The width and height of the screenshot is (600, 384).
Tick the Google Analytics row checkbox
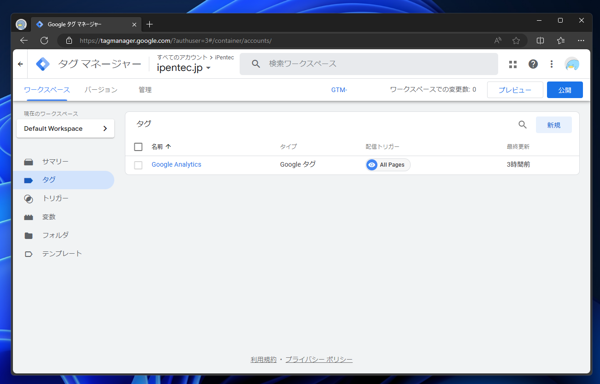click(x=138, y=165)
